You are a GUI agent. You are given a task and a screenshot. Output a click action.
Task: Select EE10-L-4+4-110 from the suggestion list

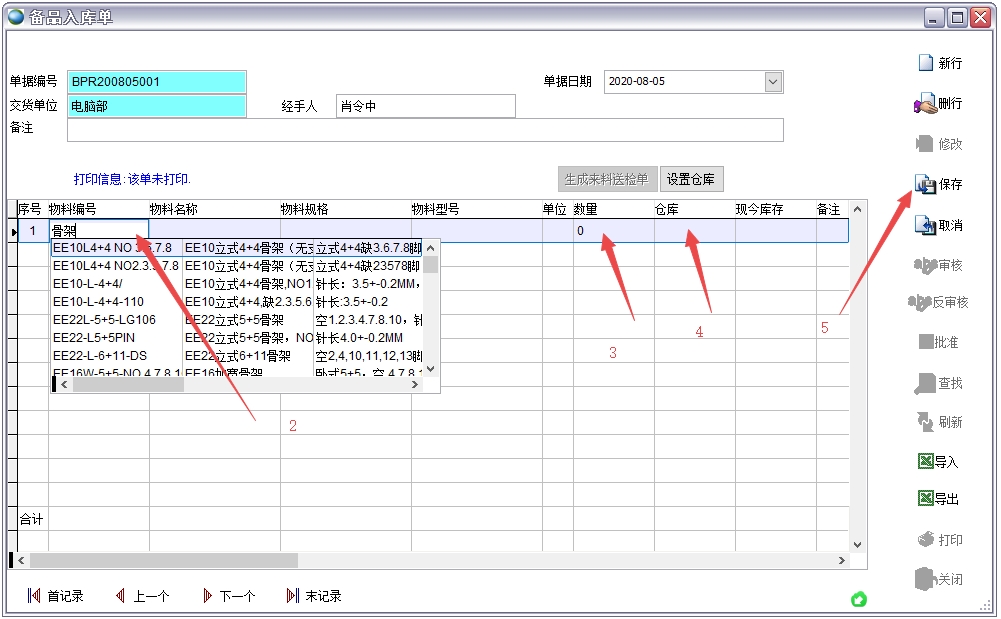(98, 302)
